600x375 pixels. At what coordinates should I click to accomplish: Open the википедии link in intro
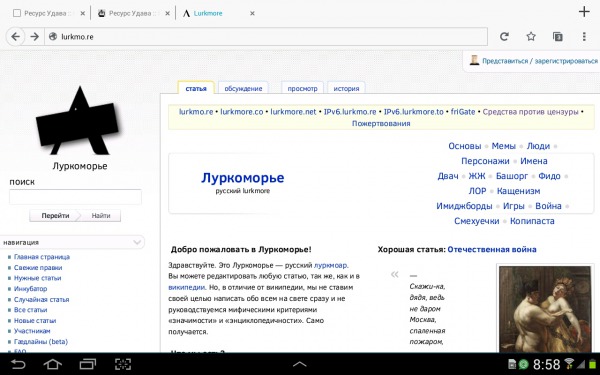coord(187,287)
